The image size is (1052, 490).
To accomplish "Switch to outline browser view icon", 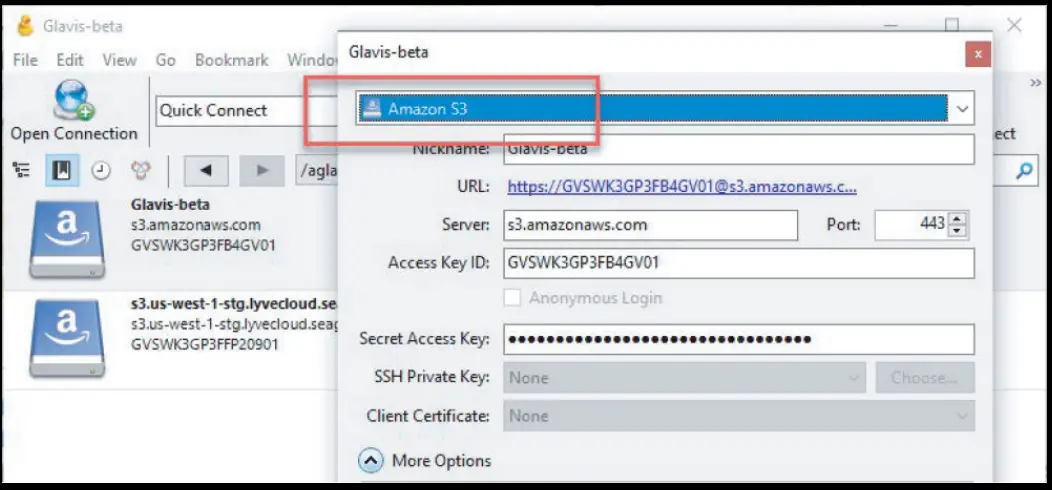I will click(20, 170).
